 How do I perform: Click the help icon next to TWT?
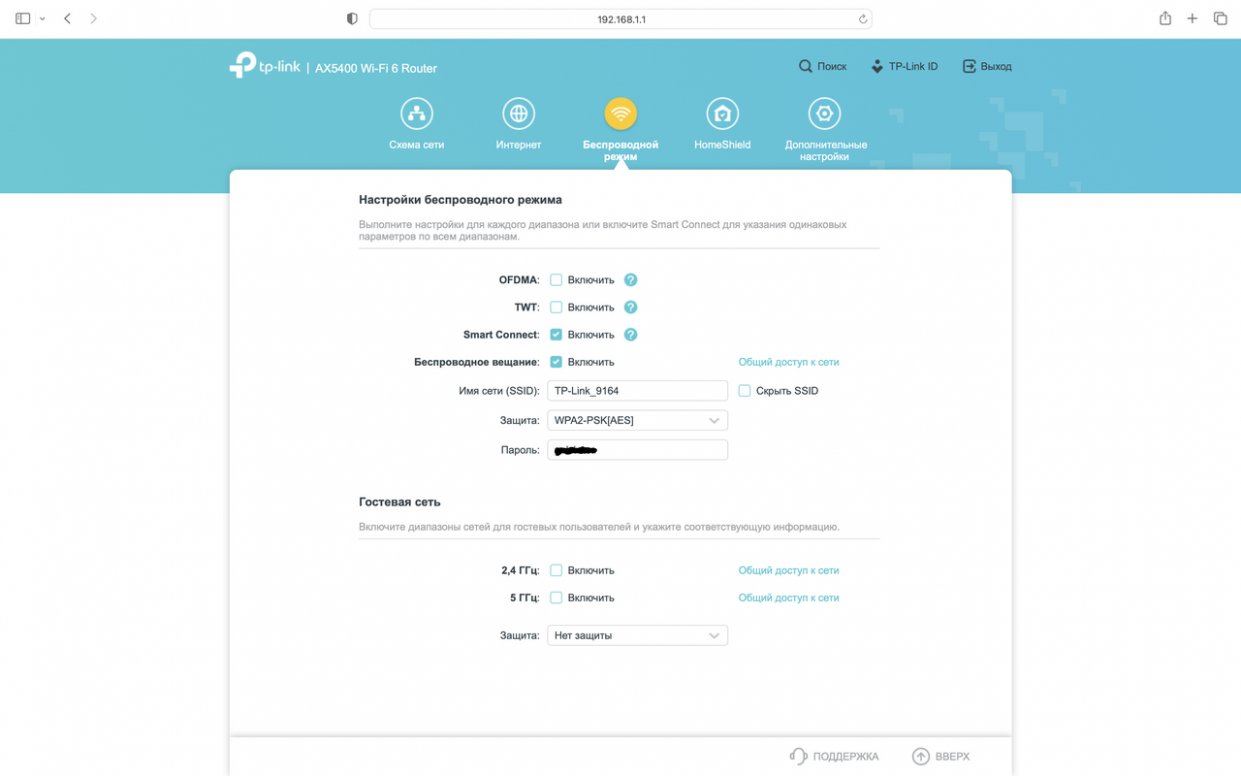tap(630, 307)
